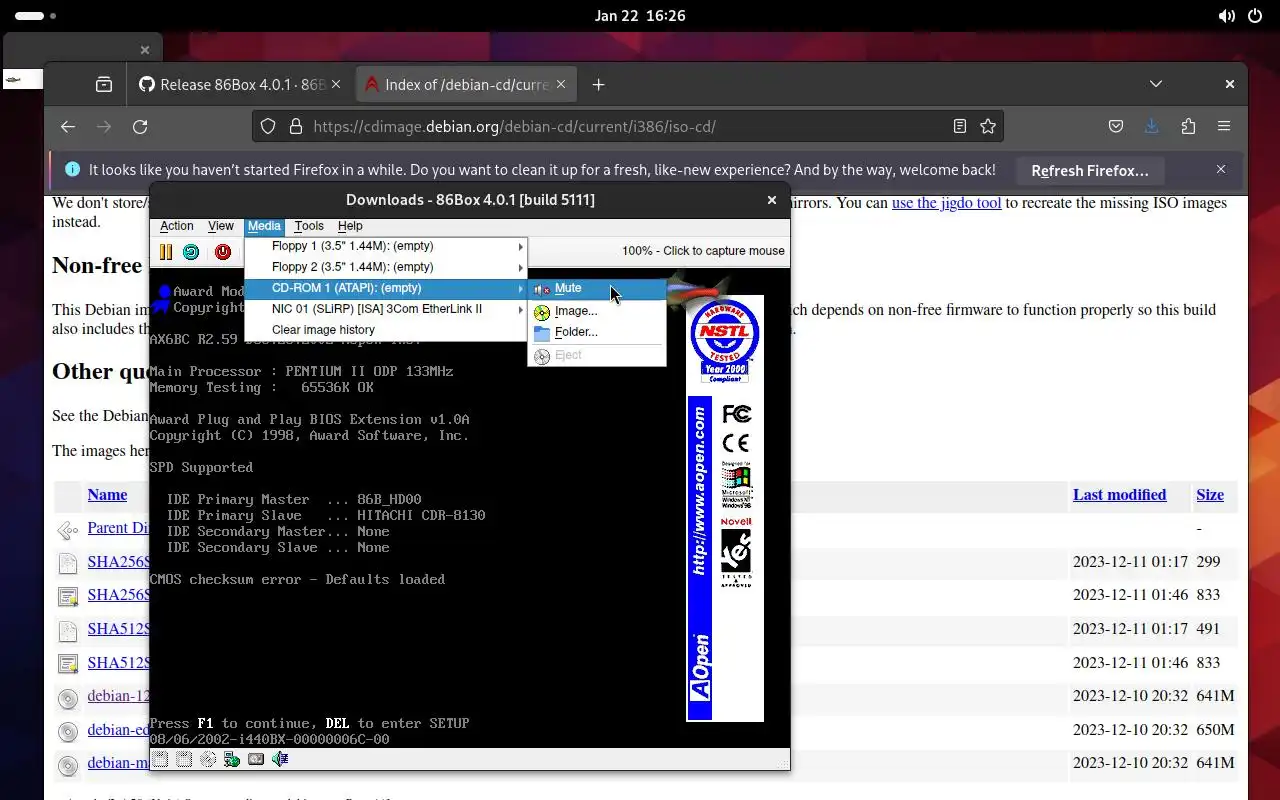Viewport: 1280px width, 800px height.
Task: Close the open Media menu
Action: (265, 226)
